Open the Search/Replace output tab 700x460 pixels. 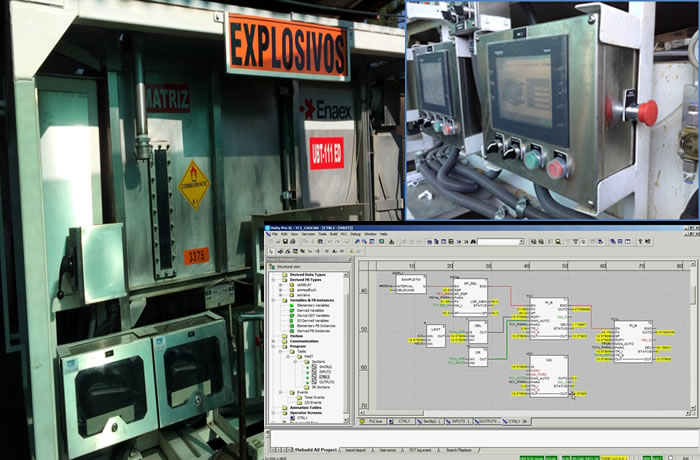tap(458, 450)
